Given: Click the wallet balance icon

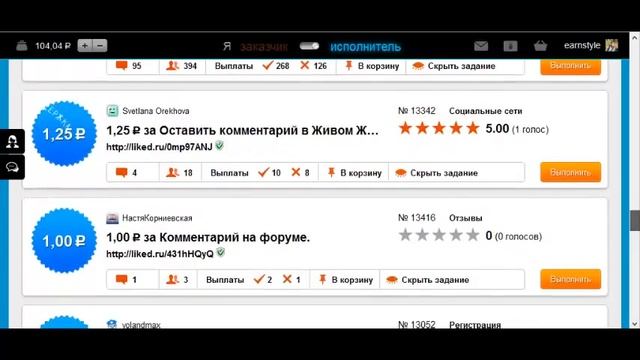Looking at the screenshot, I should click(22, 46).
